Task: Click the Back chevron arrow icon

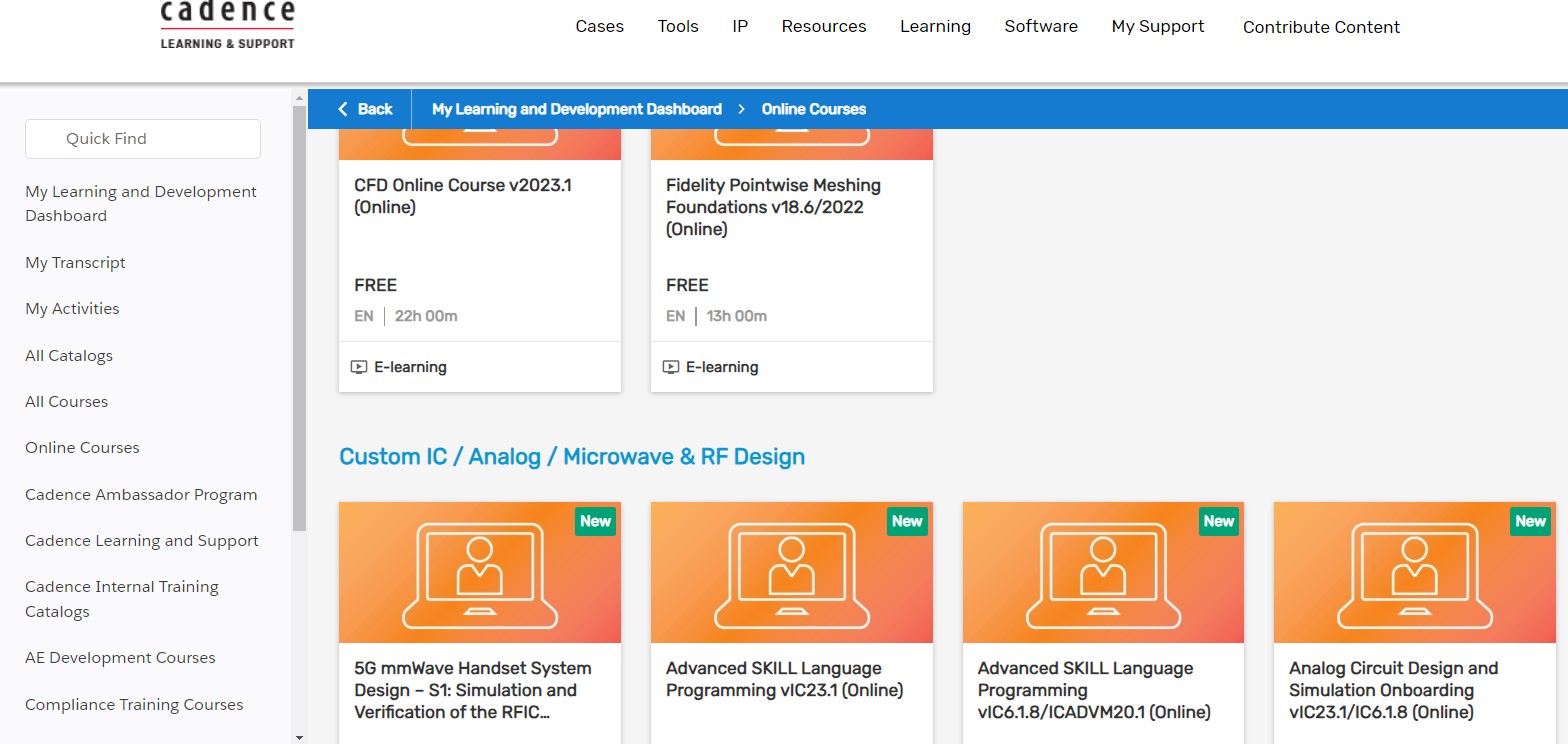Action: point(343,109)
